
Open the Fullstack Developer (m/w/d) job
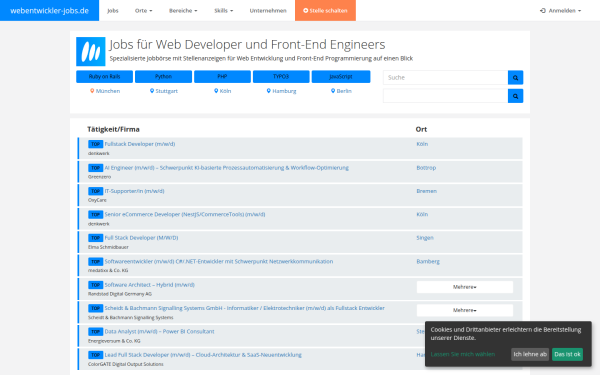140,144
